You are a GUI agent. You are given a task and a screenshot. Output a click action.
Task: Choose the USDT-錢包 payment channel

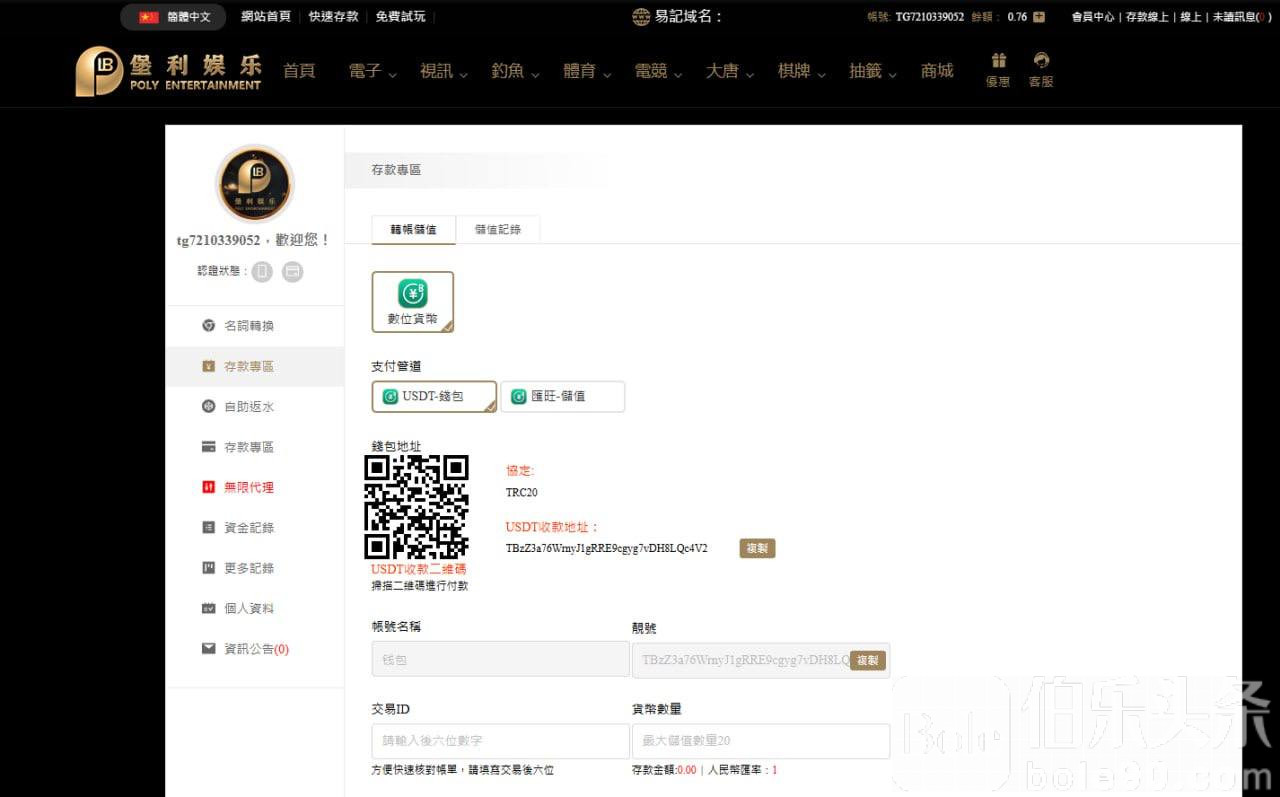click(x=433, y=396)
